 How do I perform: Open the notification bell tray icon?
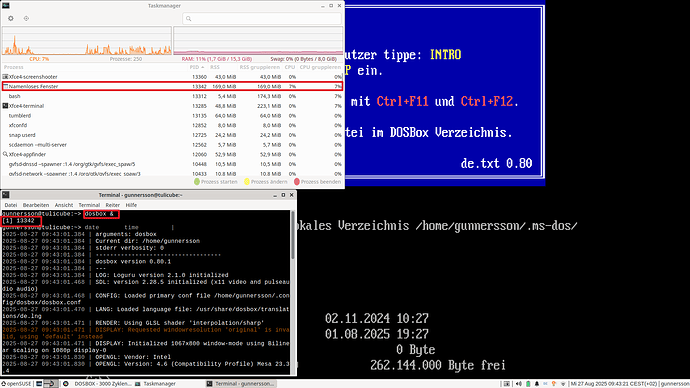[x=537, y=384]
